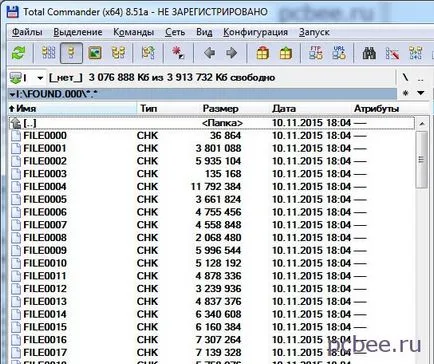
Task: Open the Файлы menu
Action: 27,32
